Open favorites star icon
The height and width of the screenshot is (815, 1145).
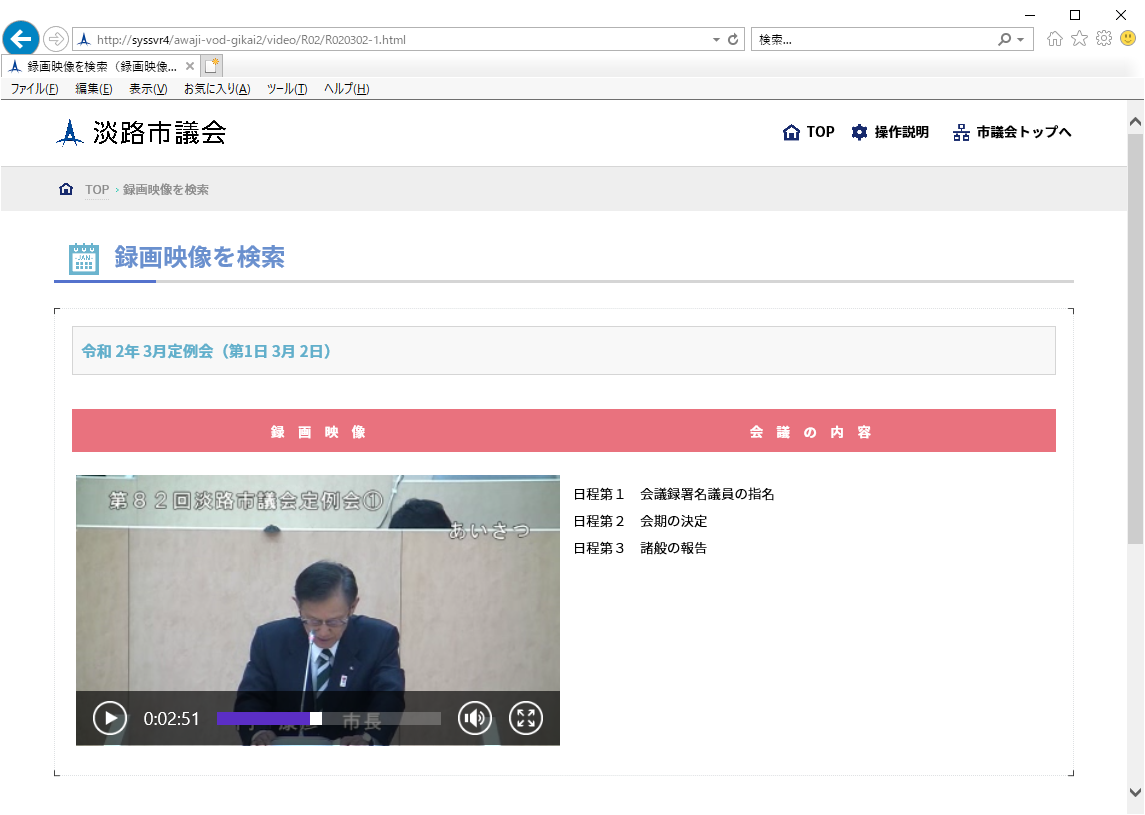point(1079,39)
